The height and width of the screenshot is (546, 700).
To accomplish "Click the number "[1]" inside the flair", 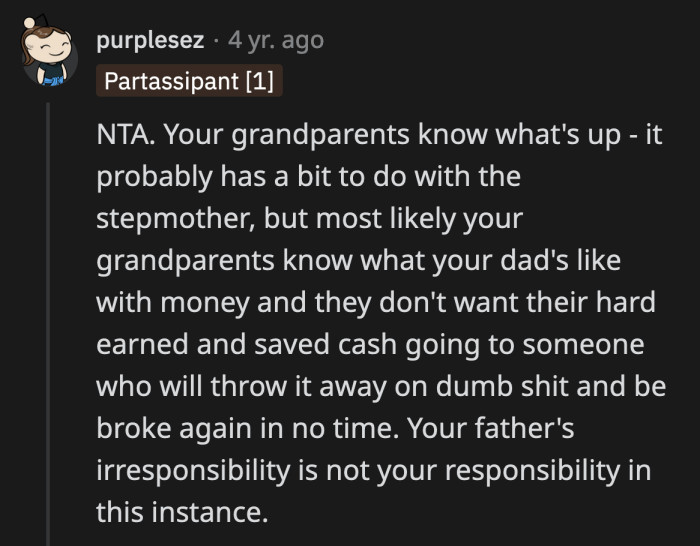I will 258,80.
